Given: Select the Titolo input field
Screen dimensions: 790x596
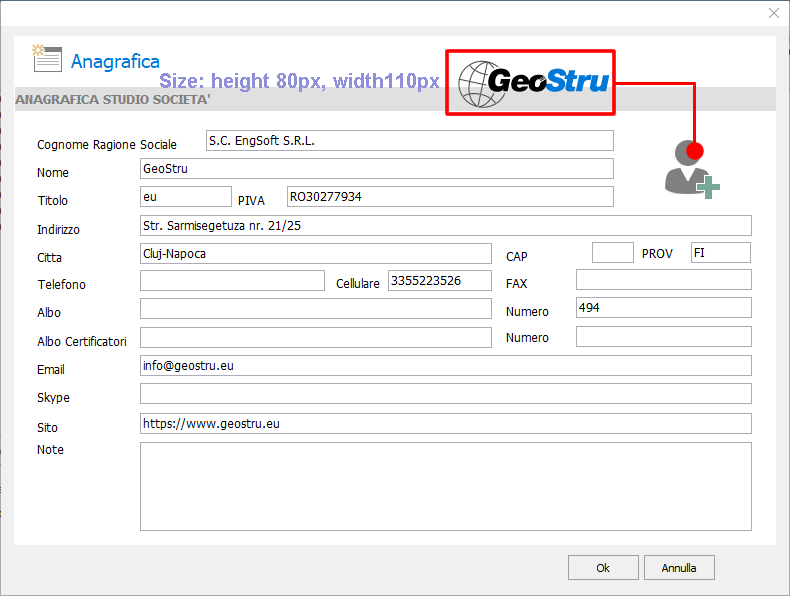Looking at the screenshot, I should 185,196.
